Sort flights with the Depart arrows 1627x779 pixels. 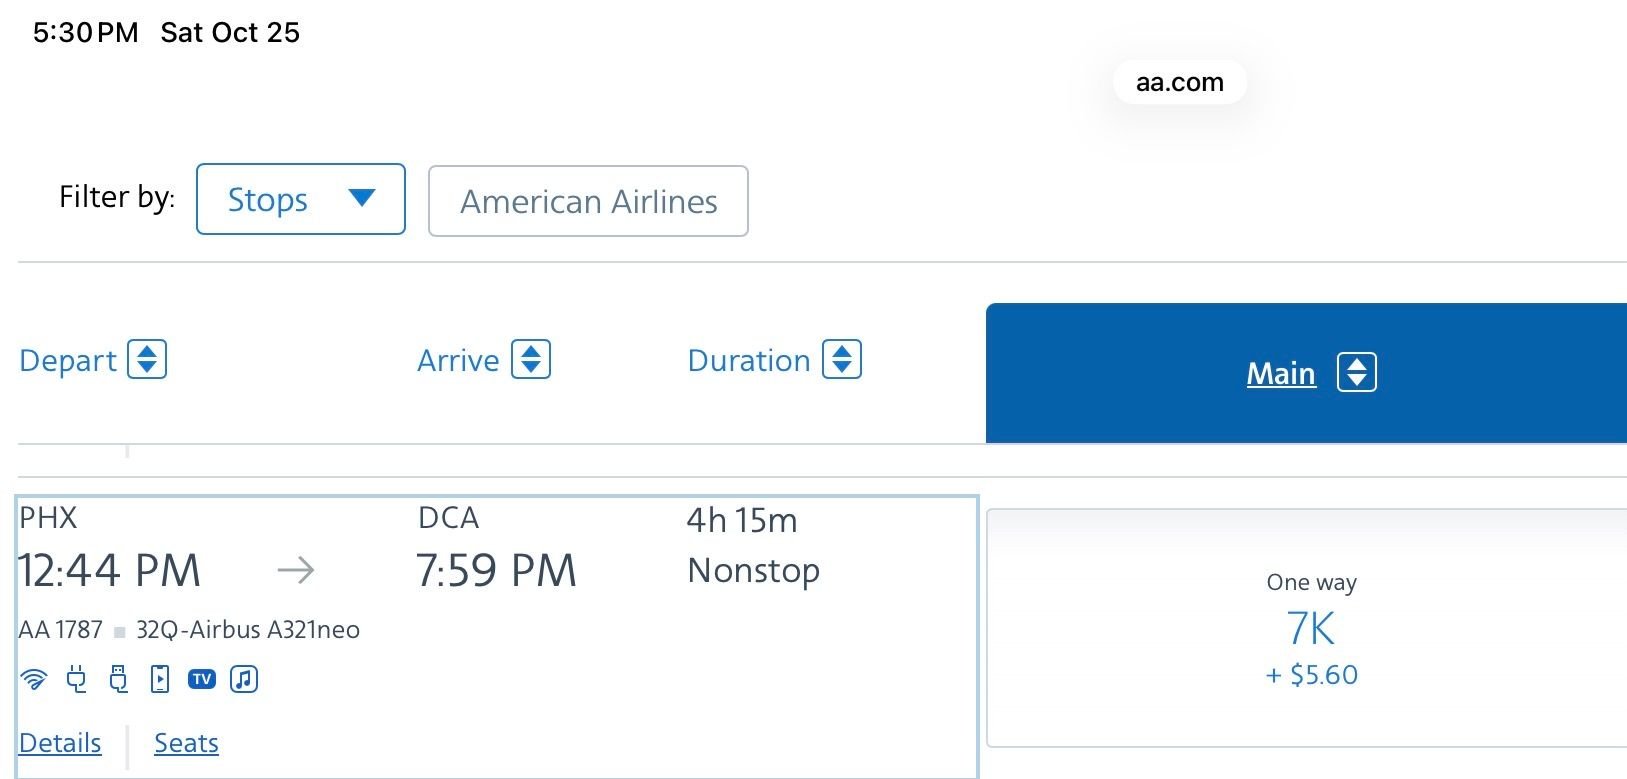[x=147, y=360]
